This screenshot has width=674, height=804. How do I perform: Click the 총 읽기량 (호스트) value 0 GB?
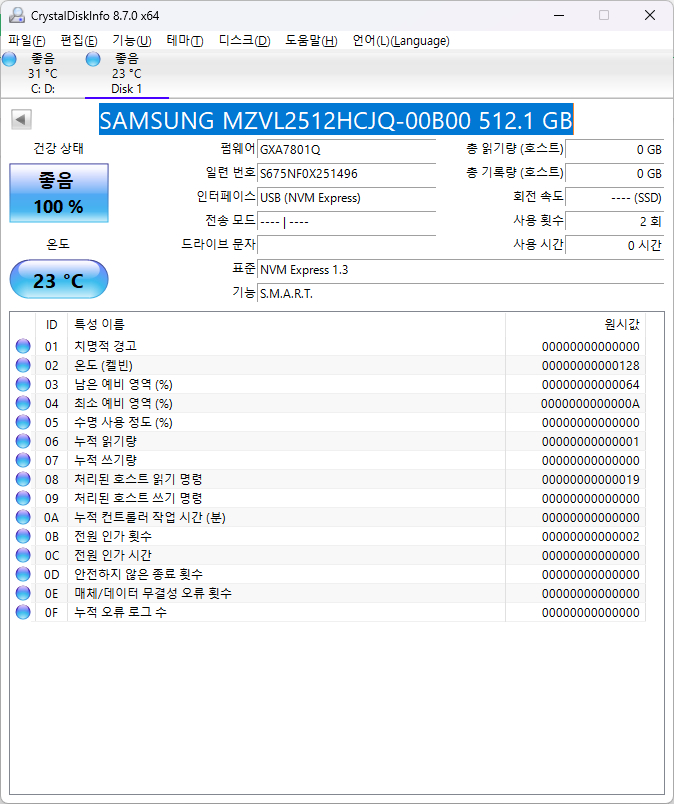click(x=614, y=149)
